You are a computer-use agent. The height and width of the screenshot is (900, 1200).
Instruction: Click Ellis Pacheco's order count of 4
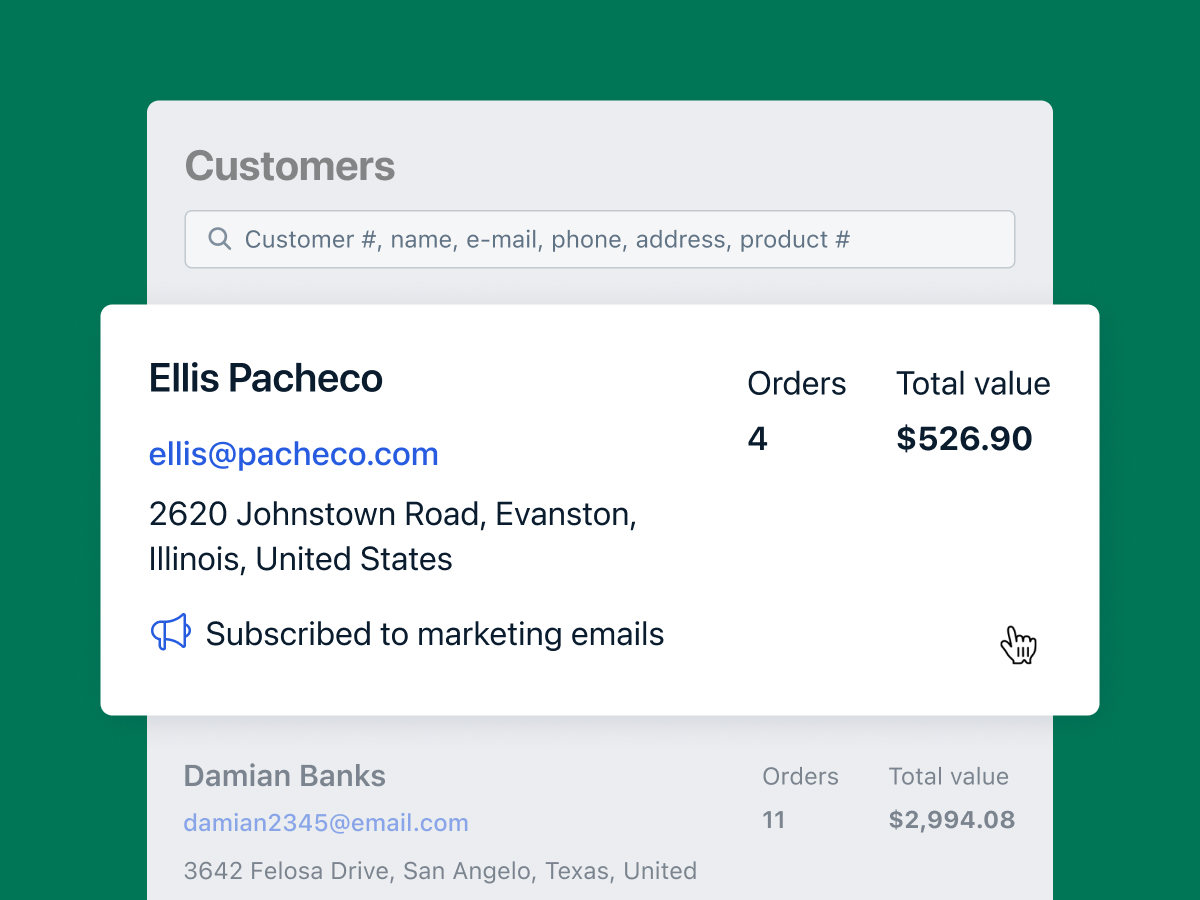point(758,439)
